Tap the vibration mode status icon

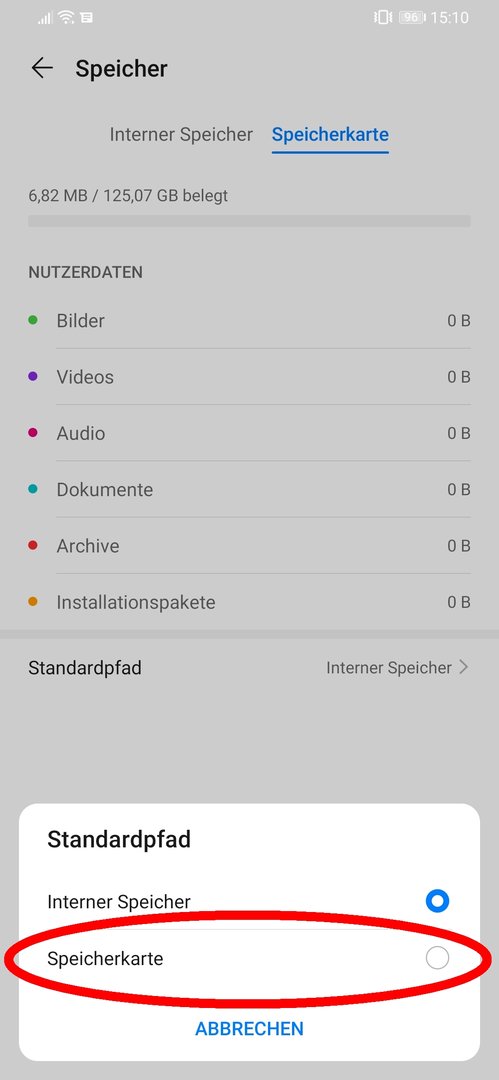pyautogui.click(x=383, y=17)
